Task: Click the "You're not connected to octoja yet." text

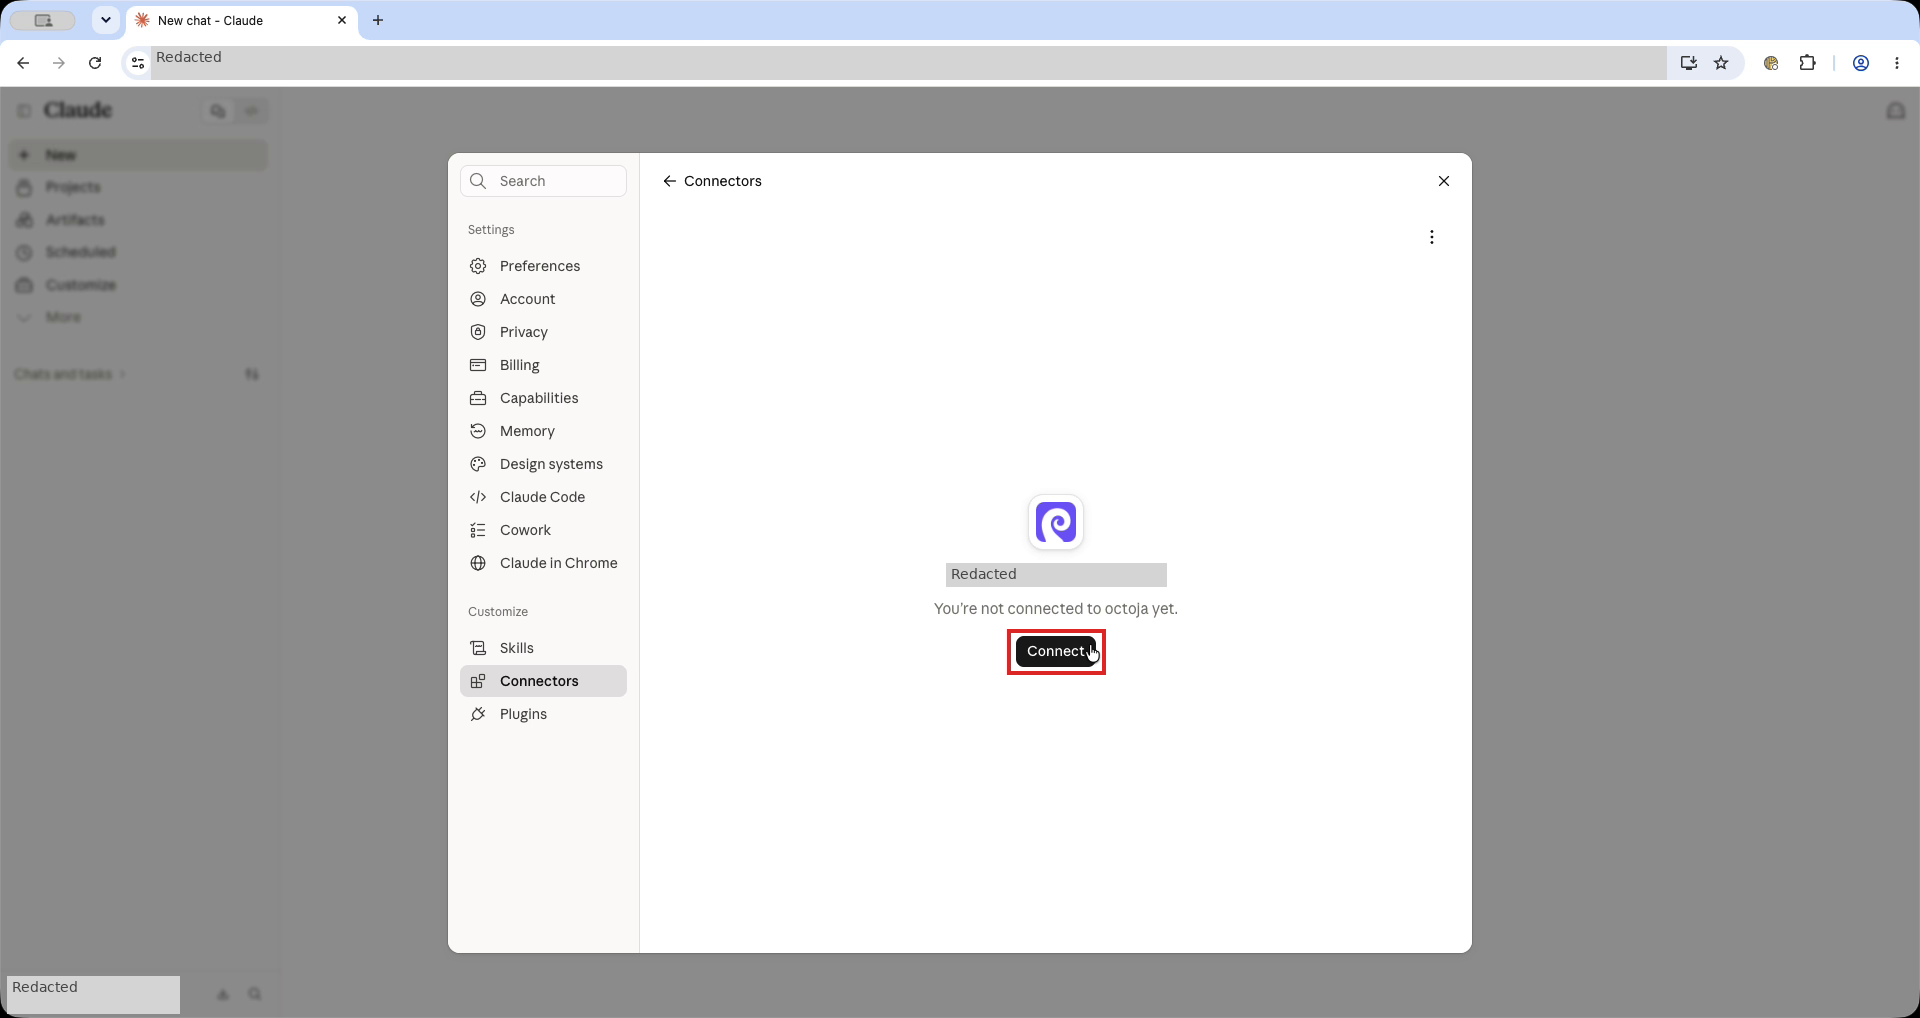Action: (x=1056, y=609)
